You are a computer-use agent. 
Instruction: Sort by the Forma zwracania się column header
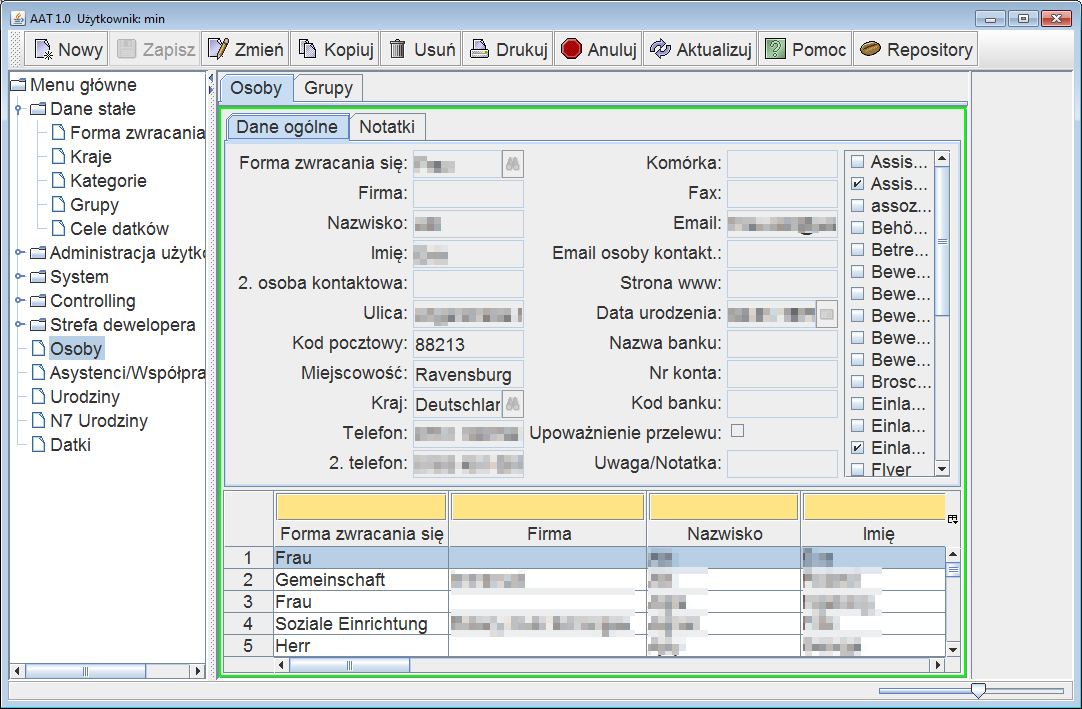tap(362, 534)
